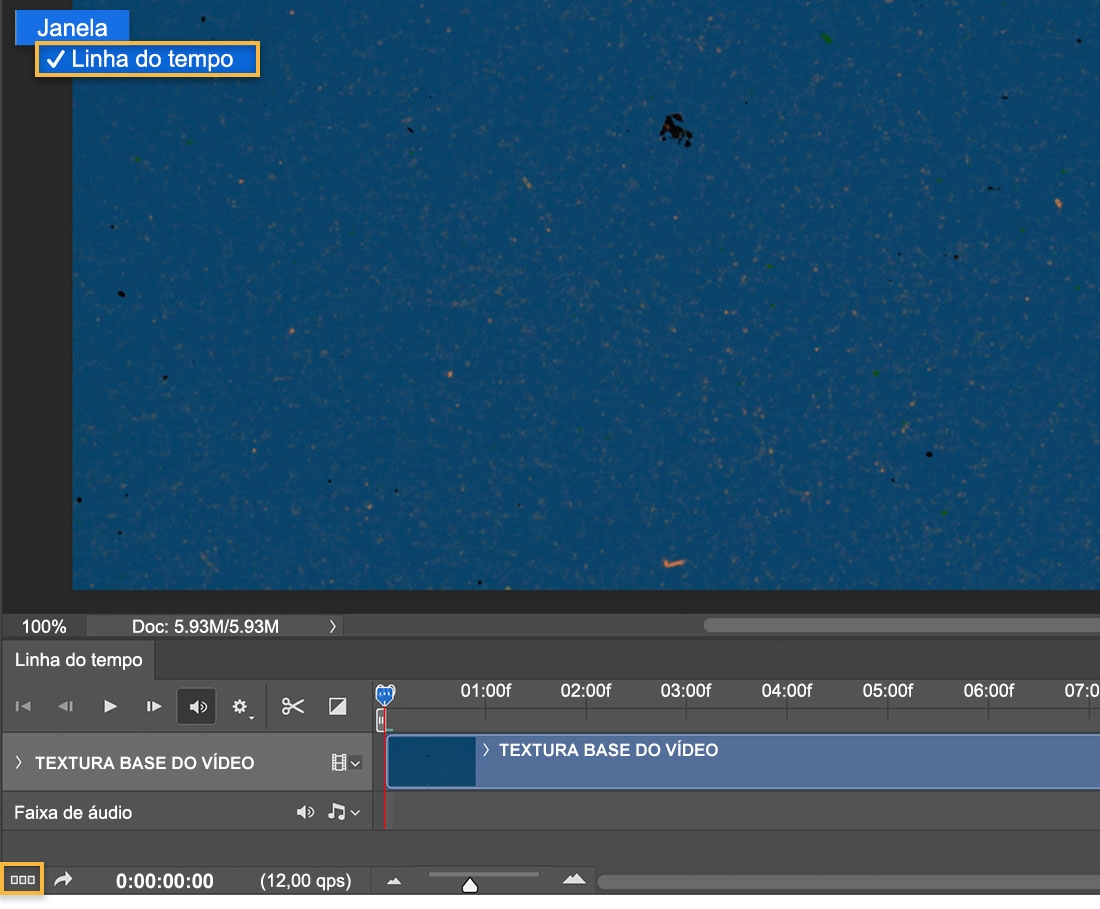This screenshot has height=909, width=1100.
Task: Click the Faixa de áudio label
Action: pyautogui.click(x=73, y=813)
